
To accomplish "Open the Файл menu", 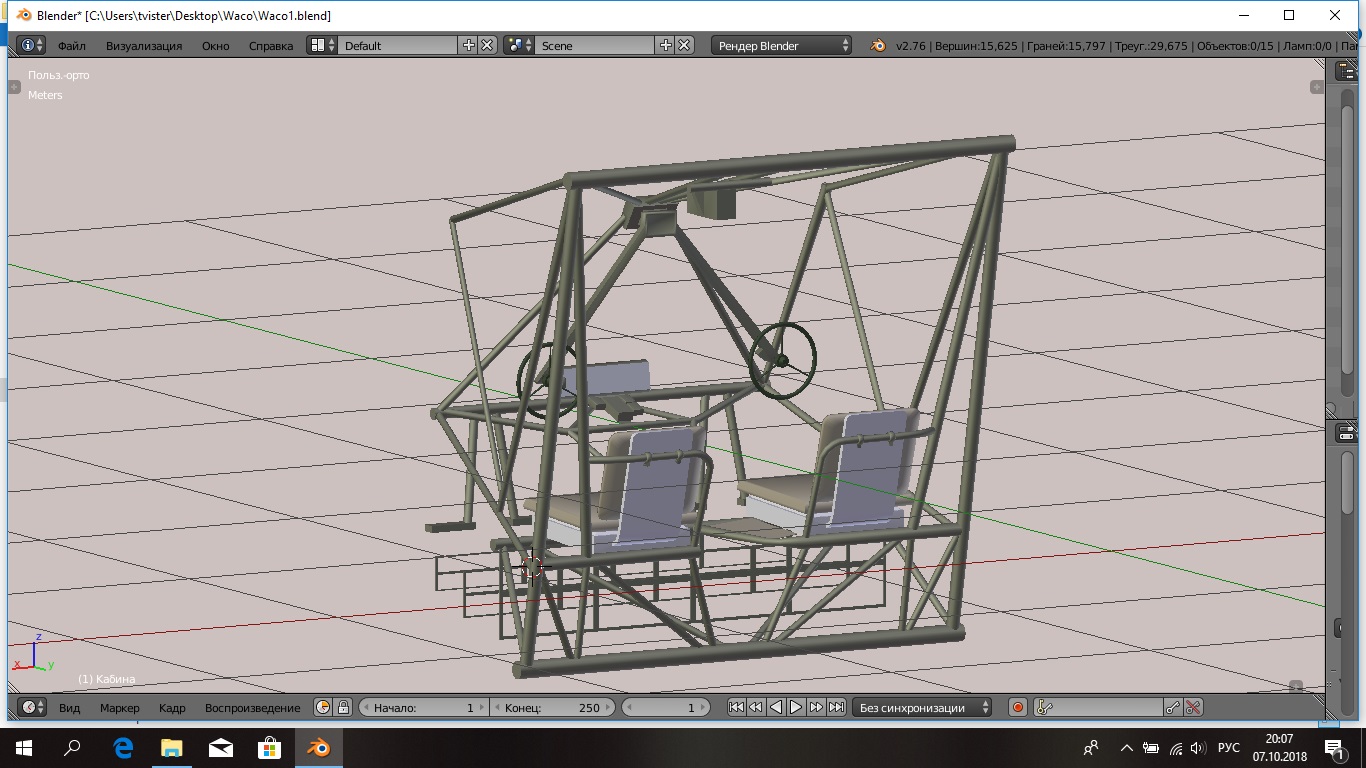I will (72, 46).
